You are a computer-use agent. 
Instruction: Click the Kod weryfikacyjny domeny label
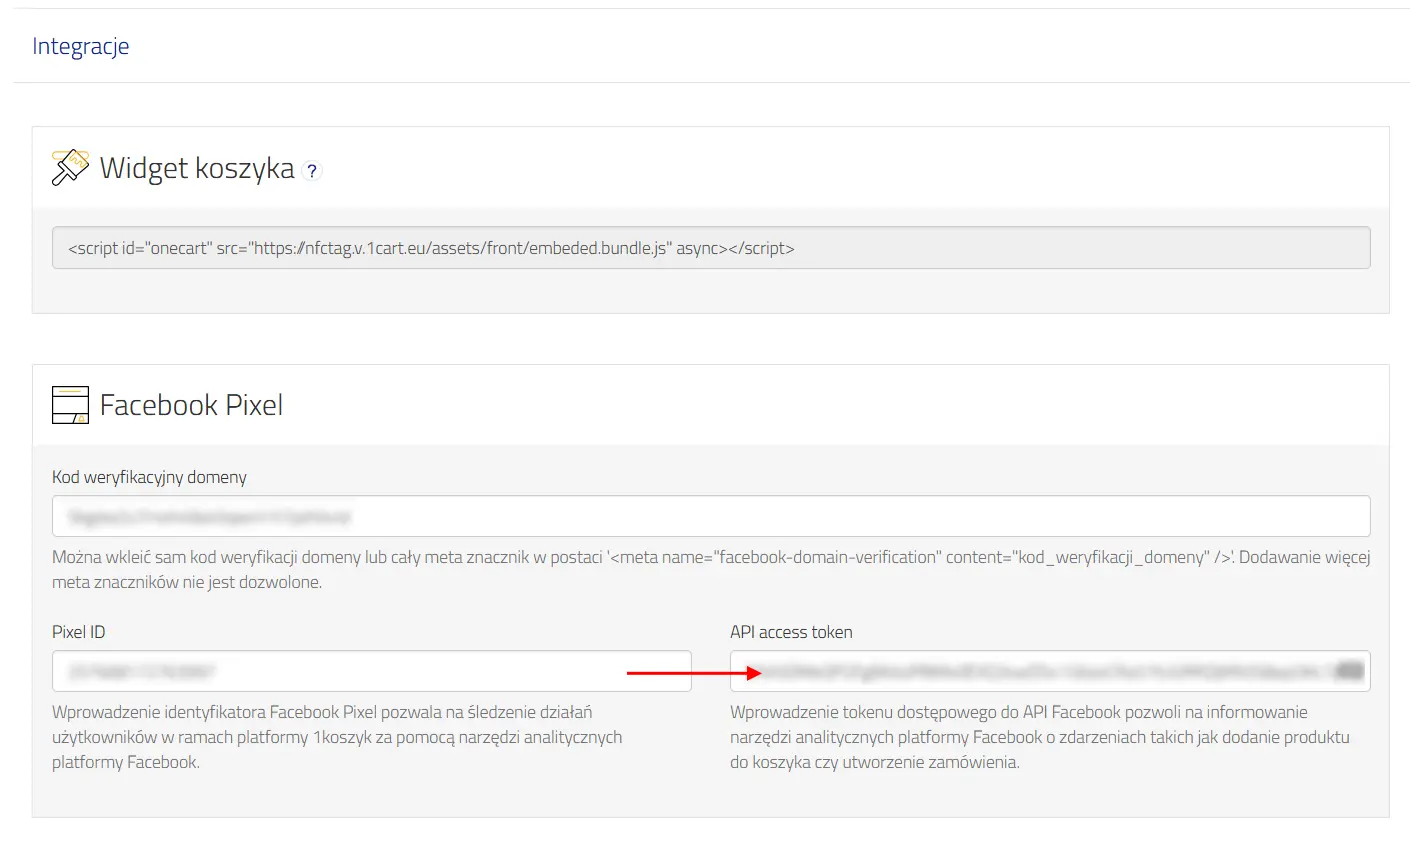point(149,477)
